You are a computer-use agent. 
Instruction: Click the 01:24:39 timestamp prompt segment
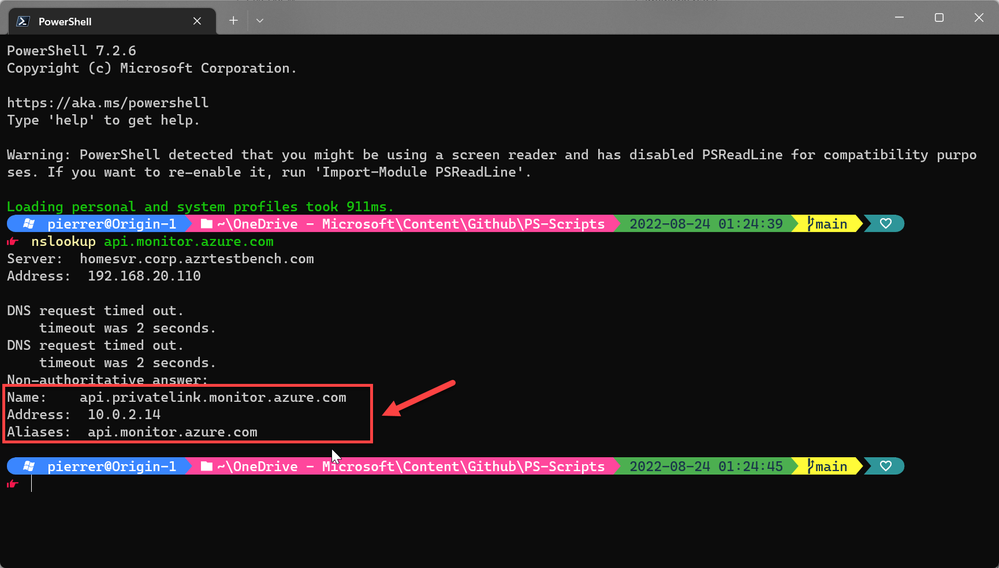[x=706, y=224]
